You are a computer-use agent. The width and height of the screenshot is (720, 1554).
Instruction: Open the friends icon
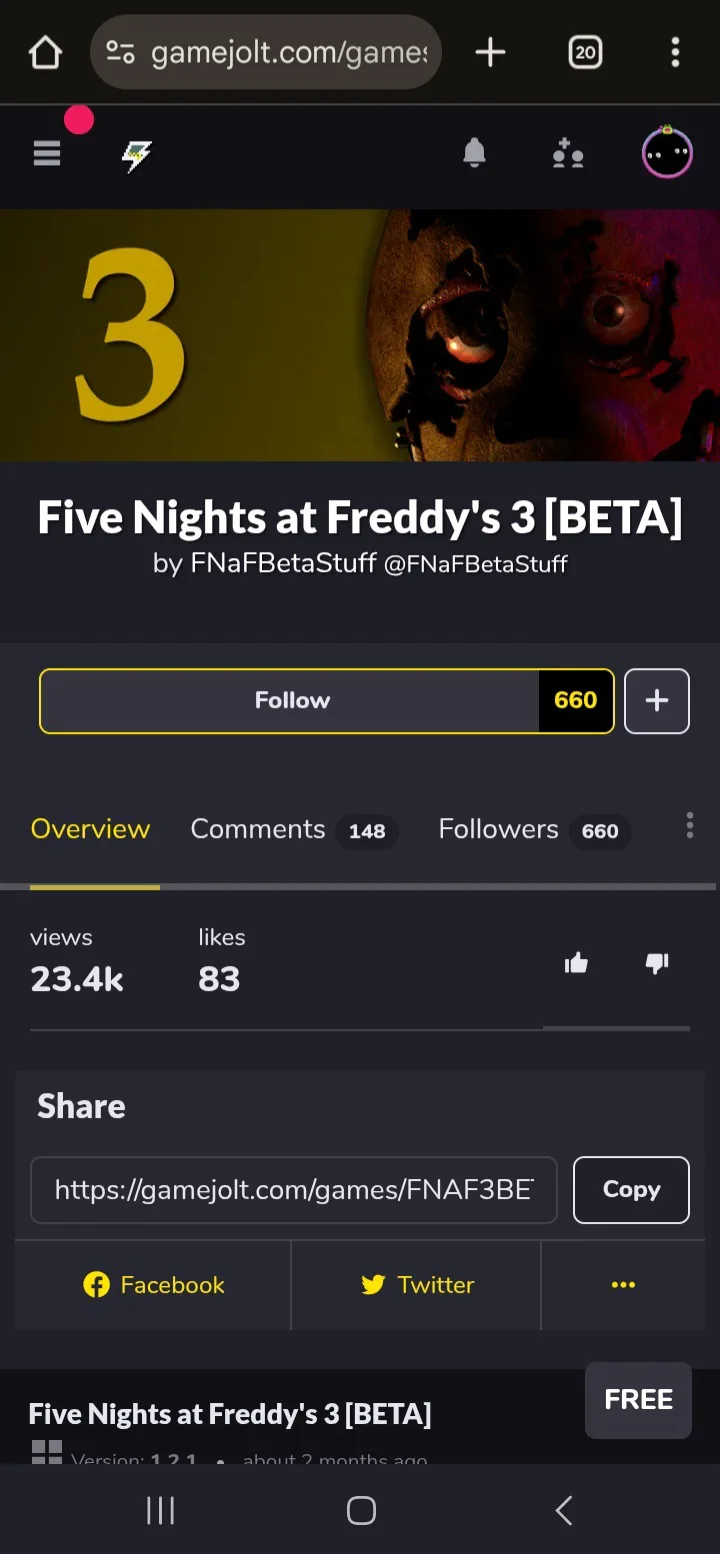(568, 154)
